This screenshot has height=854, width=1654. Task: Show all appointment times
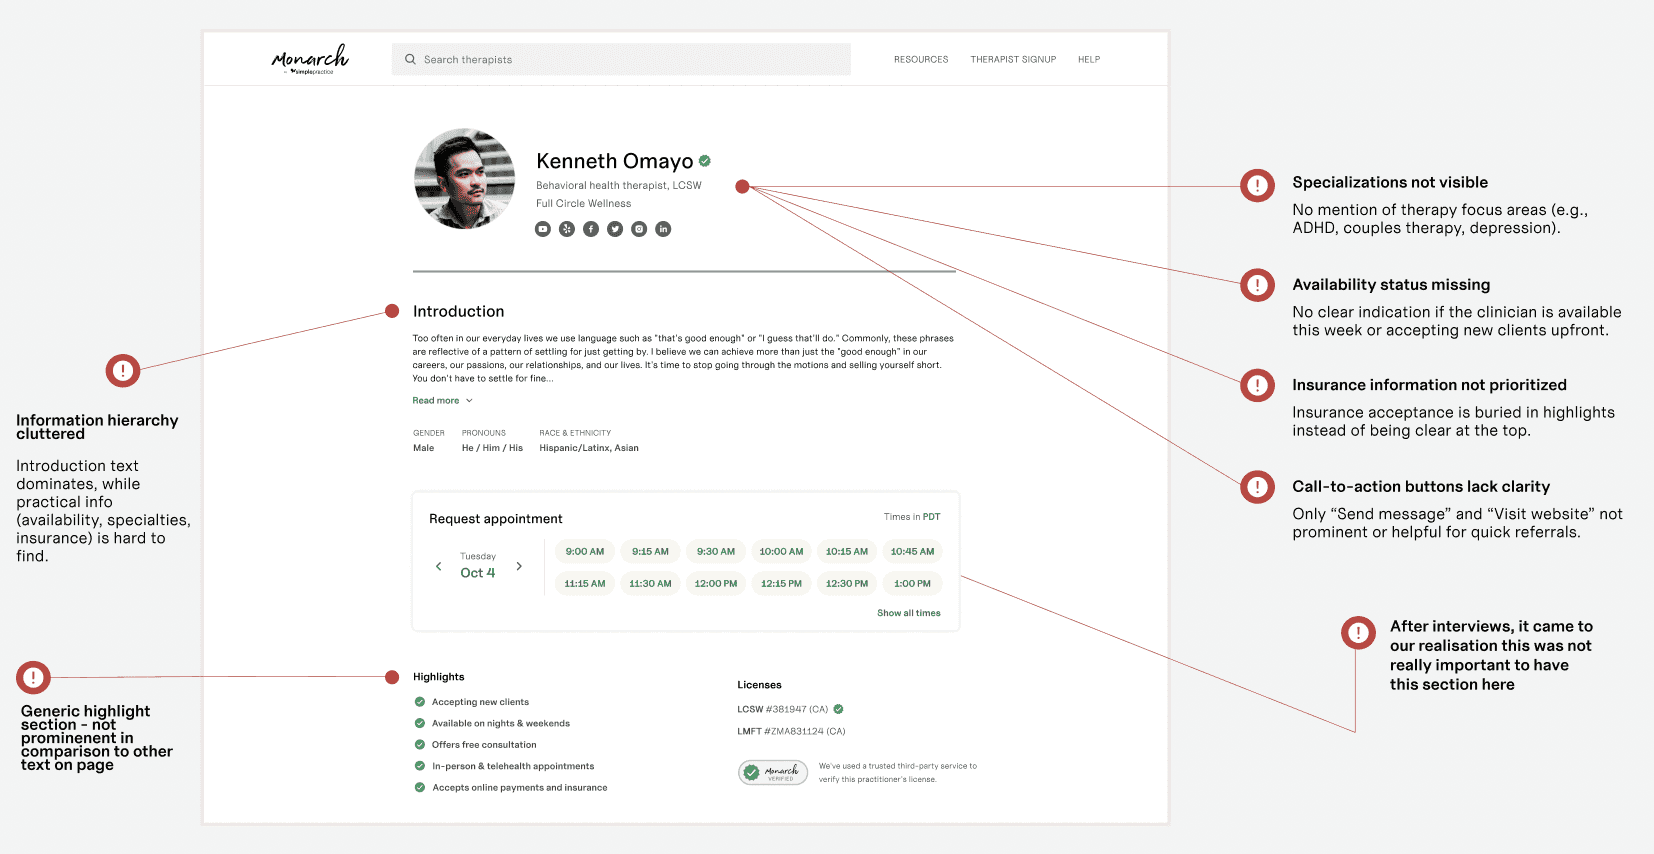point(909,613)
